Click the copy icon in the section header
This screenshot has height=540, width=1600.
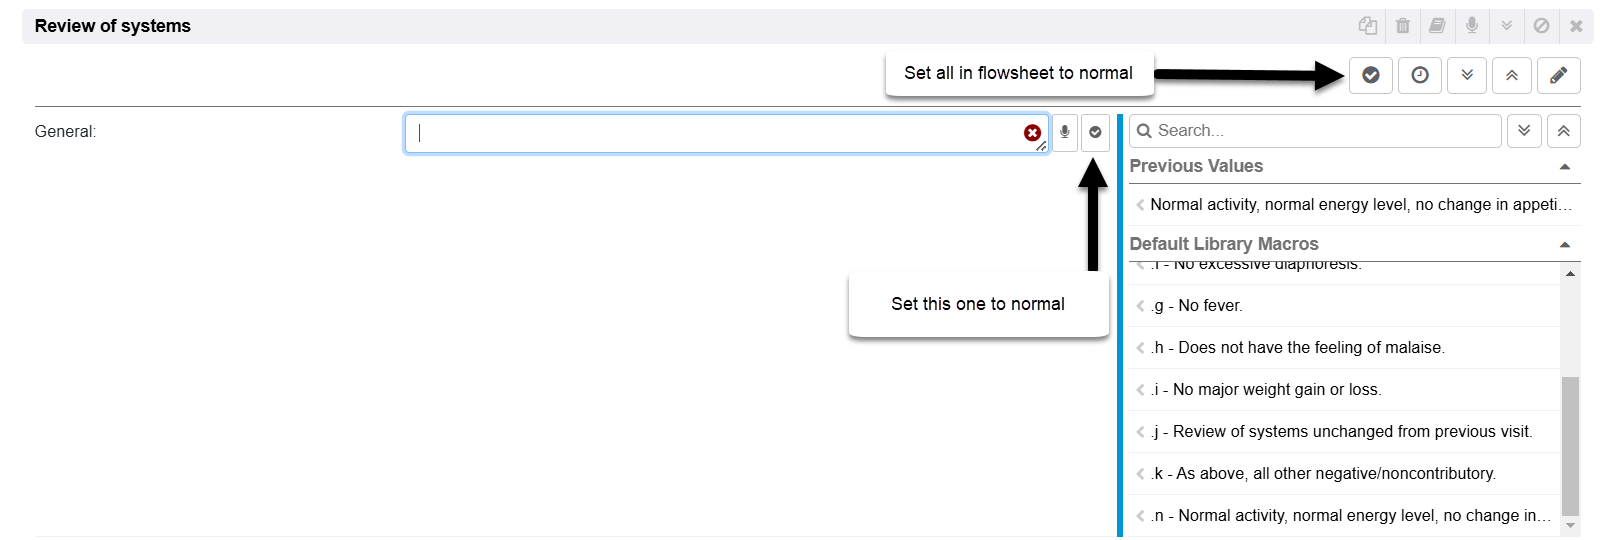click(1367, 26)
